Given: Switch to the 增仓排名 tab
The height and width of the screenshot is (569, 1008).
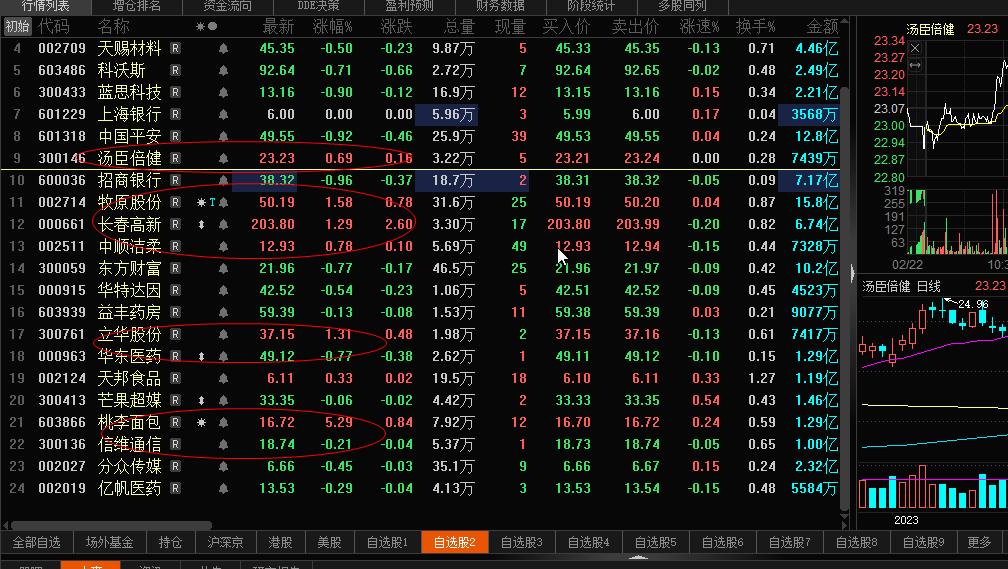Looking at the screenshot, I should (136, 6).
